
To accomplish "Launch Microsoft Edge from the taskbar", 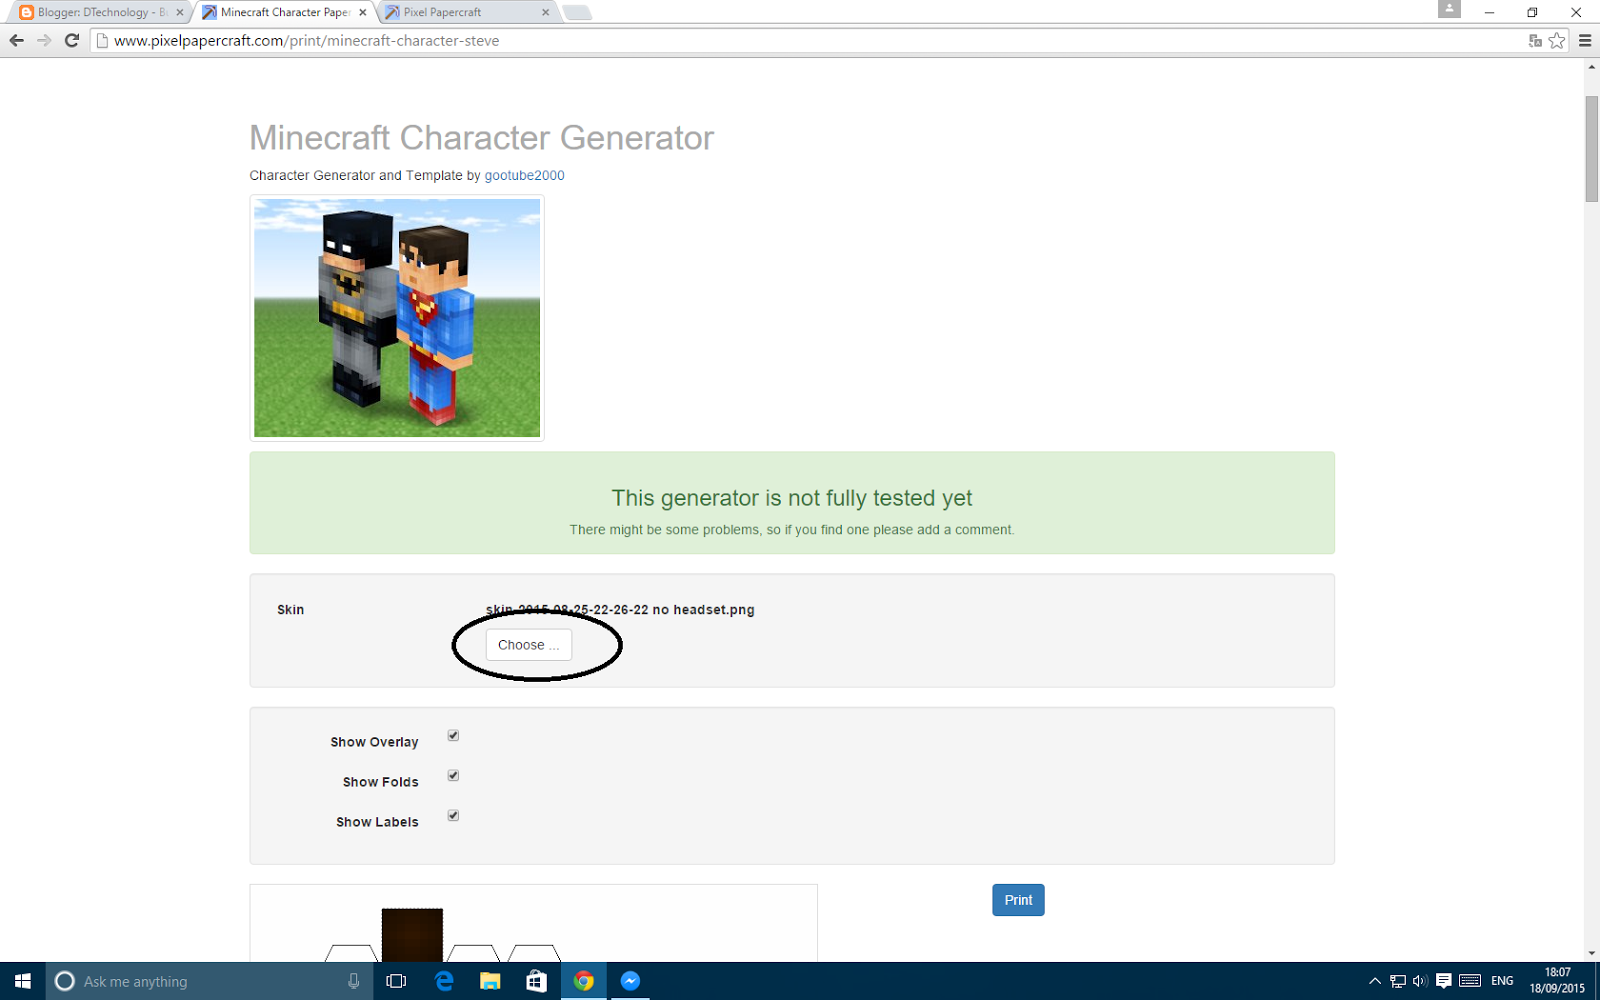I will click(x=444, y=981).
